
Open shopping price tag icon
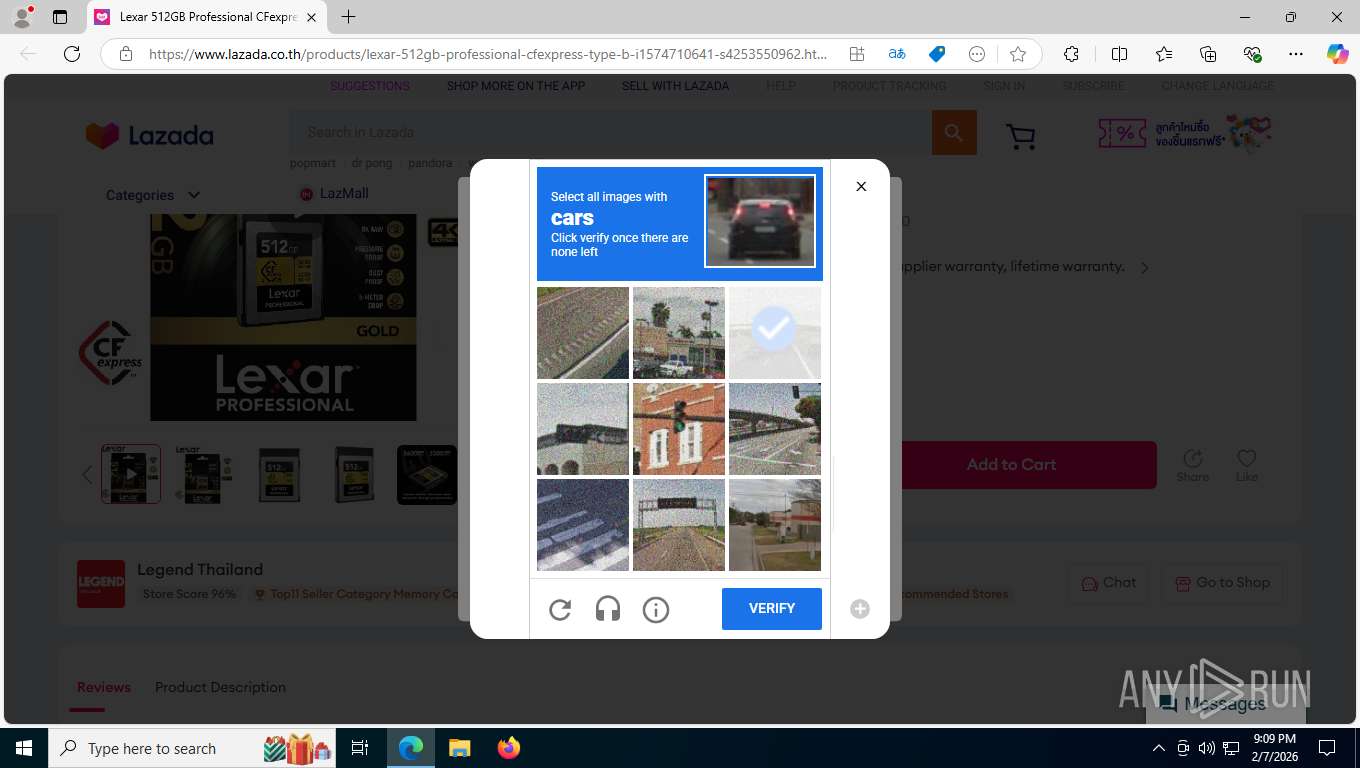(x=937, y=54)
